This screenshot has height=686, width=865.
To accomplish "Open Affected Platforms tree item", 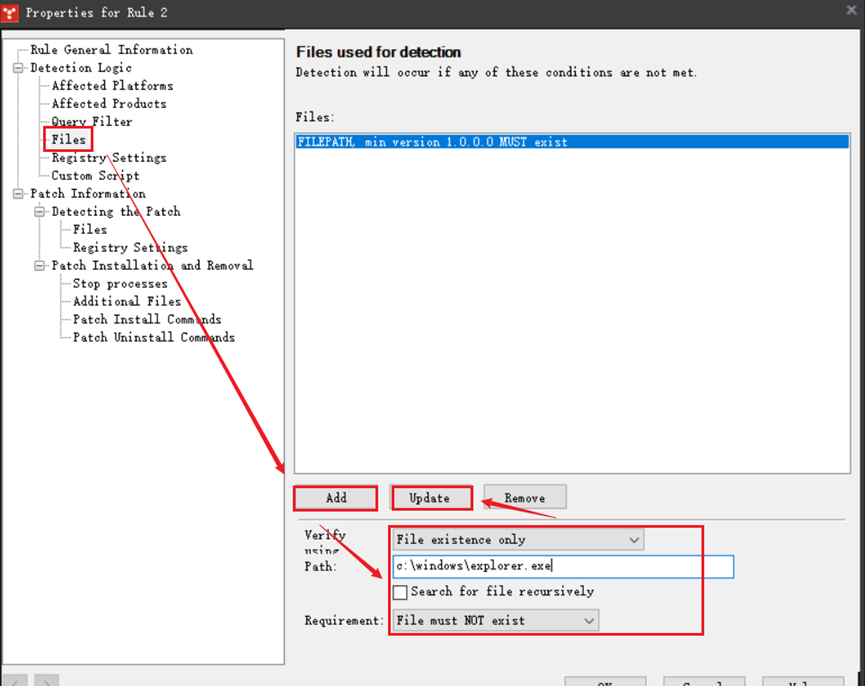I will click(x=112, y=86).
